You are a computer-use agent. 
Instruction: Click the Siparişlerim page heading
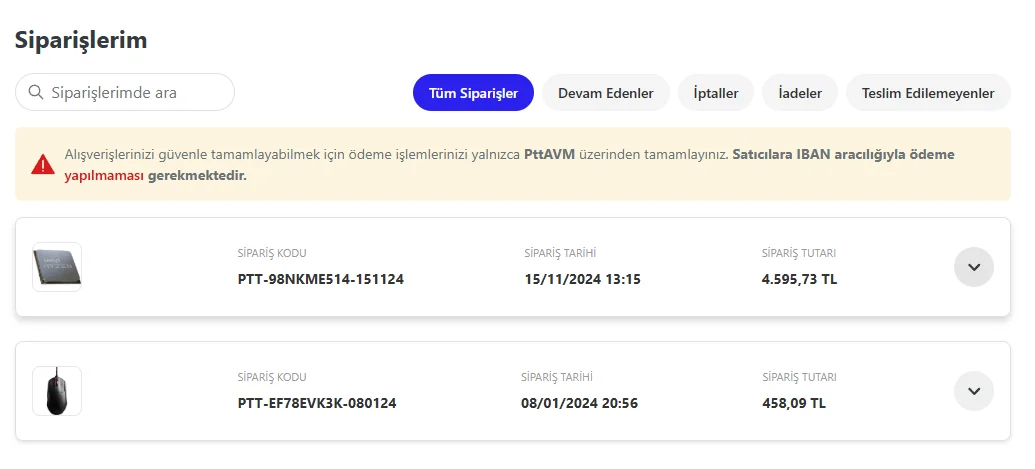81,40
